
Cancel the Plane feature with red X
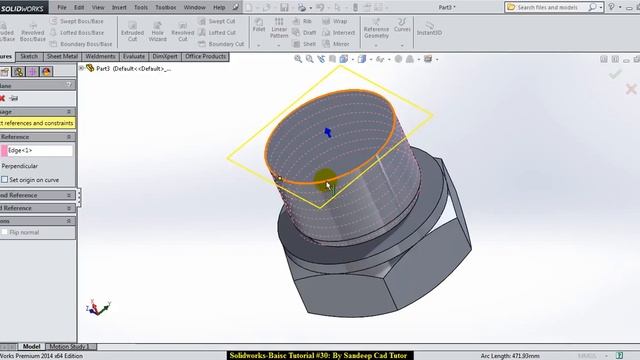[2, 98]
